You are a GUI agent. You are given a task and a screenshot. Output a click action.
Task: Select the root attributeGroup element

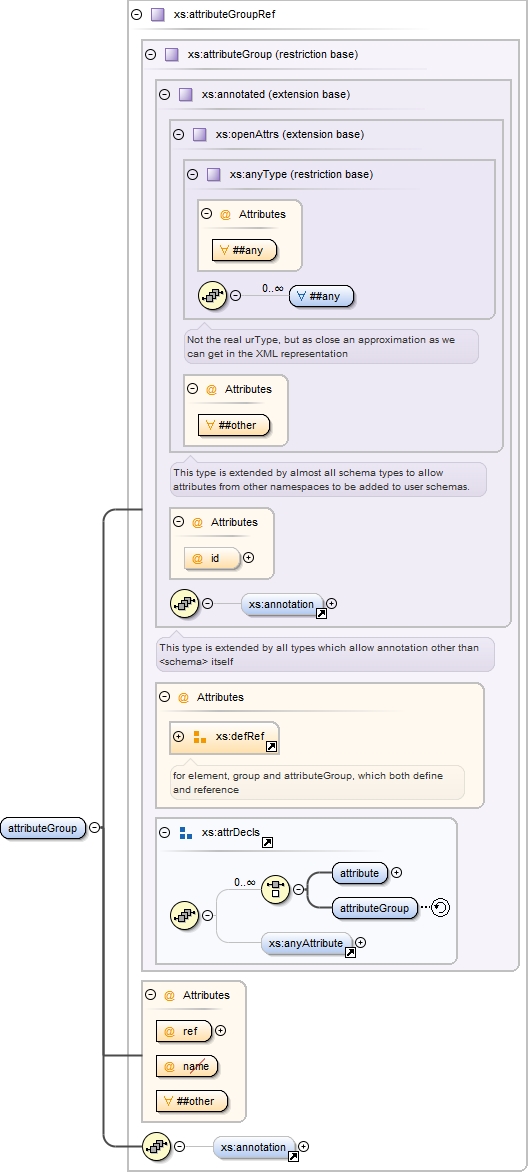pyautogui.click(x=43, y=828)
